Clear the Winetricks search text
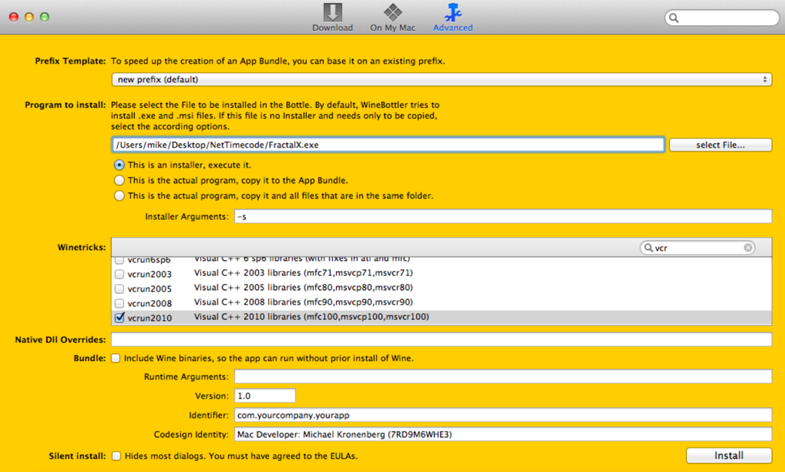The height and width of the screenshot is (472, 785). point(747,248)
